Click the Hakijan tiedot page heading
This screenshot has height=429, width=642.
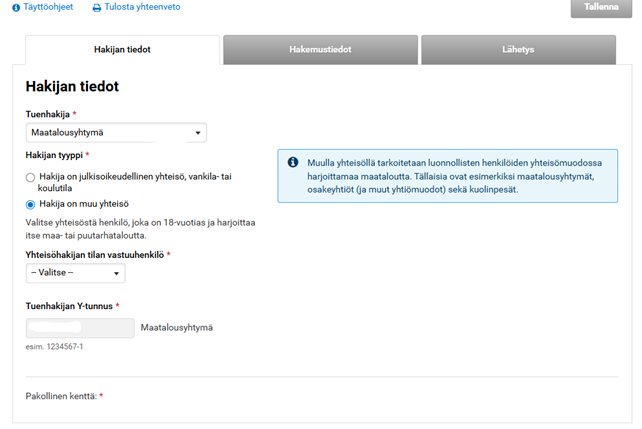click(x=72, y=87)
